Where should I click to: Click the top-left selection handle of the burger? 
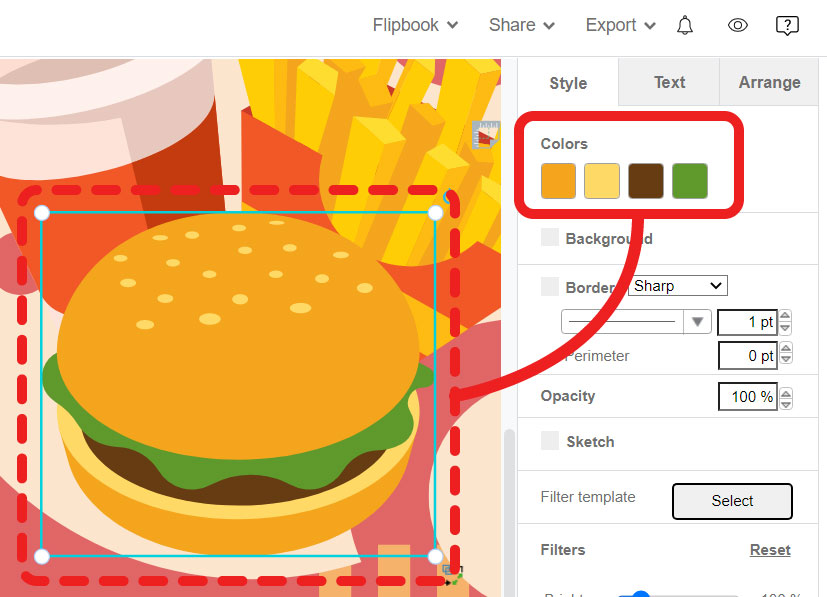coord(42,213)
